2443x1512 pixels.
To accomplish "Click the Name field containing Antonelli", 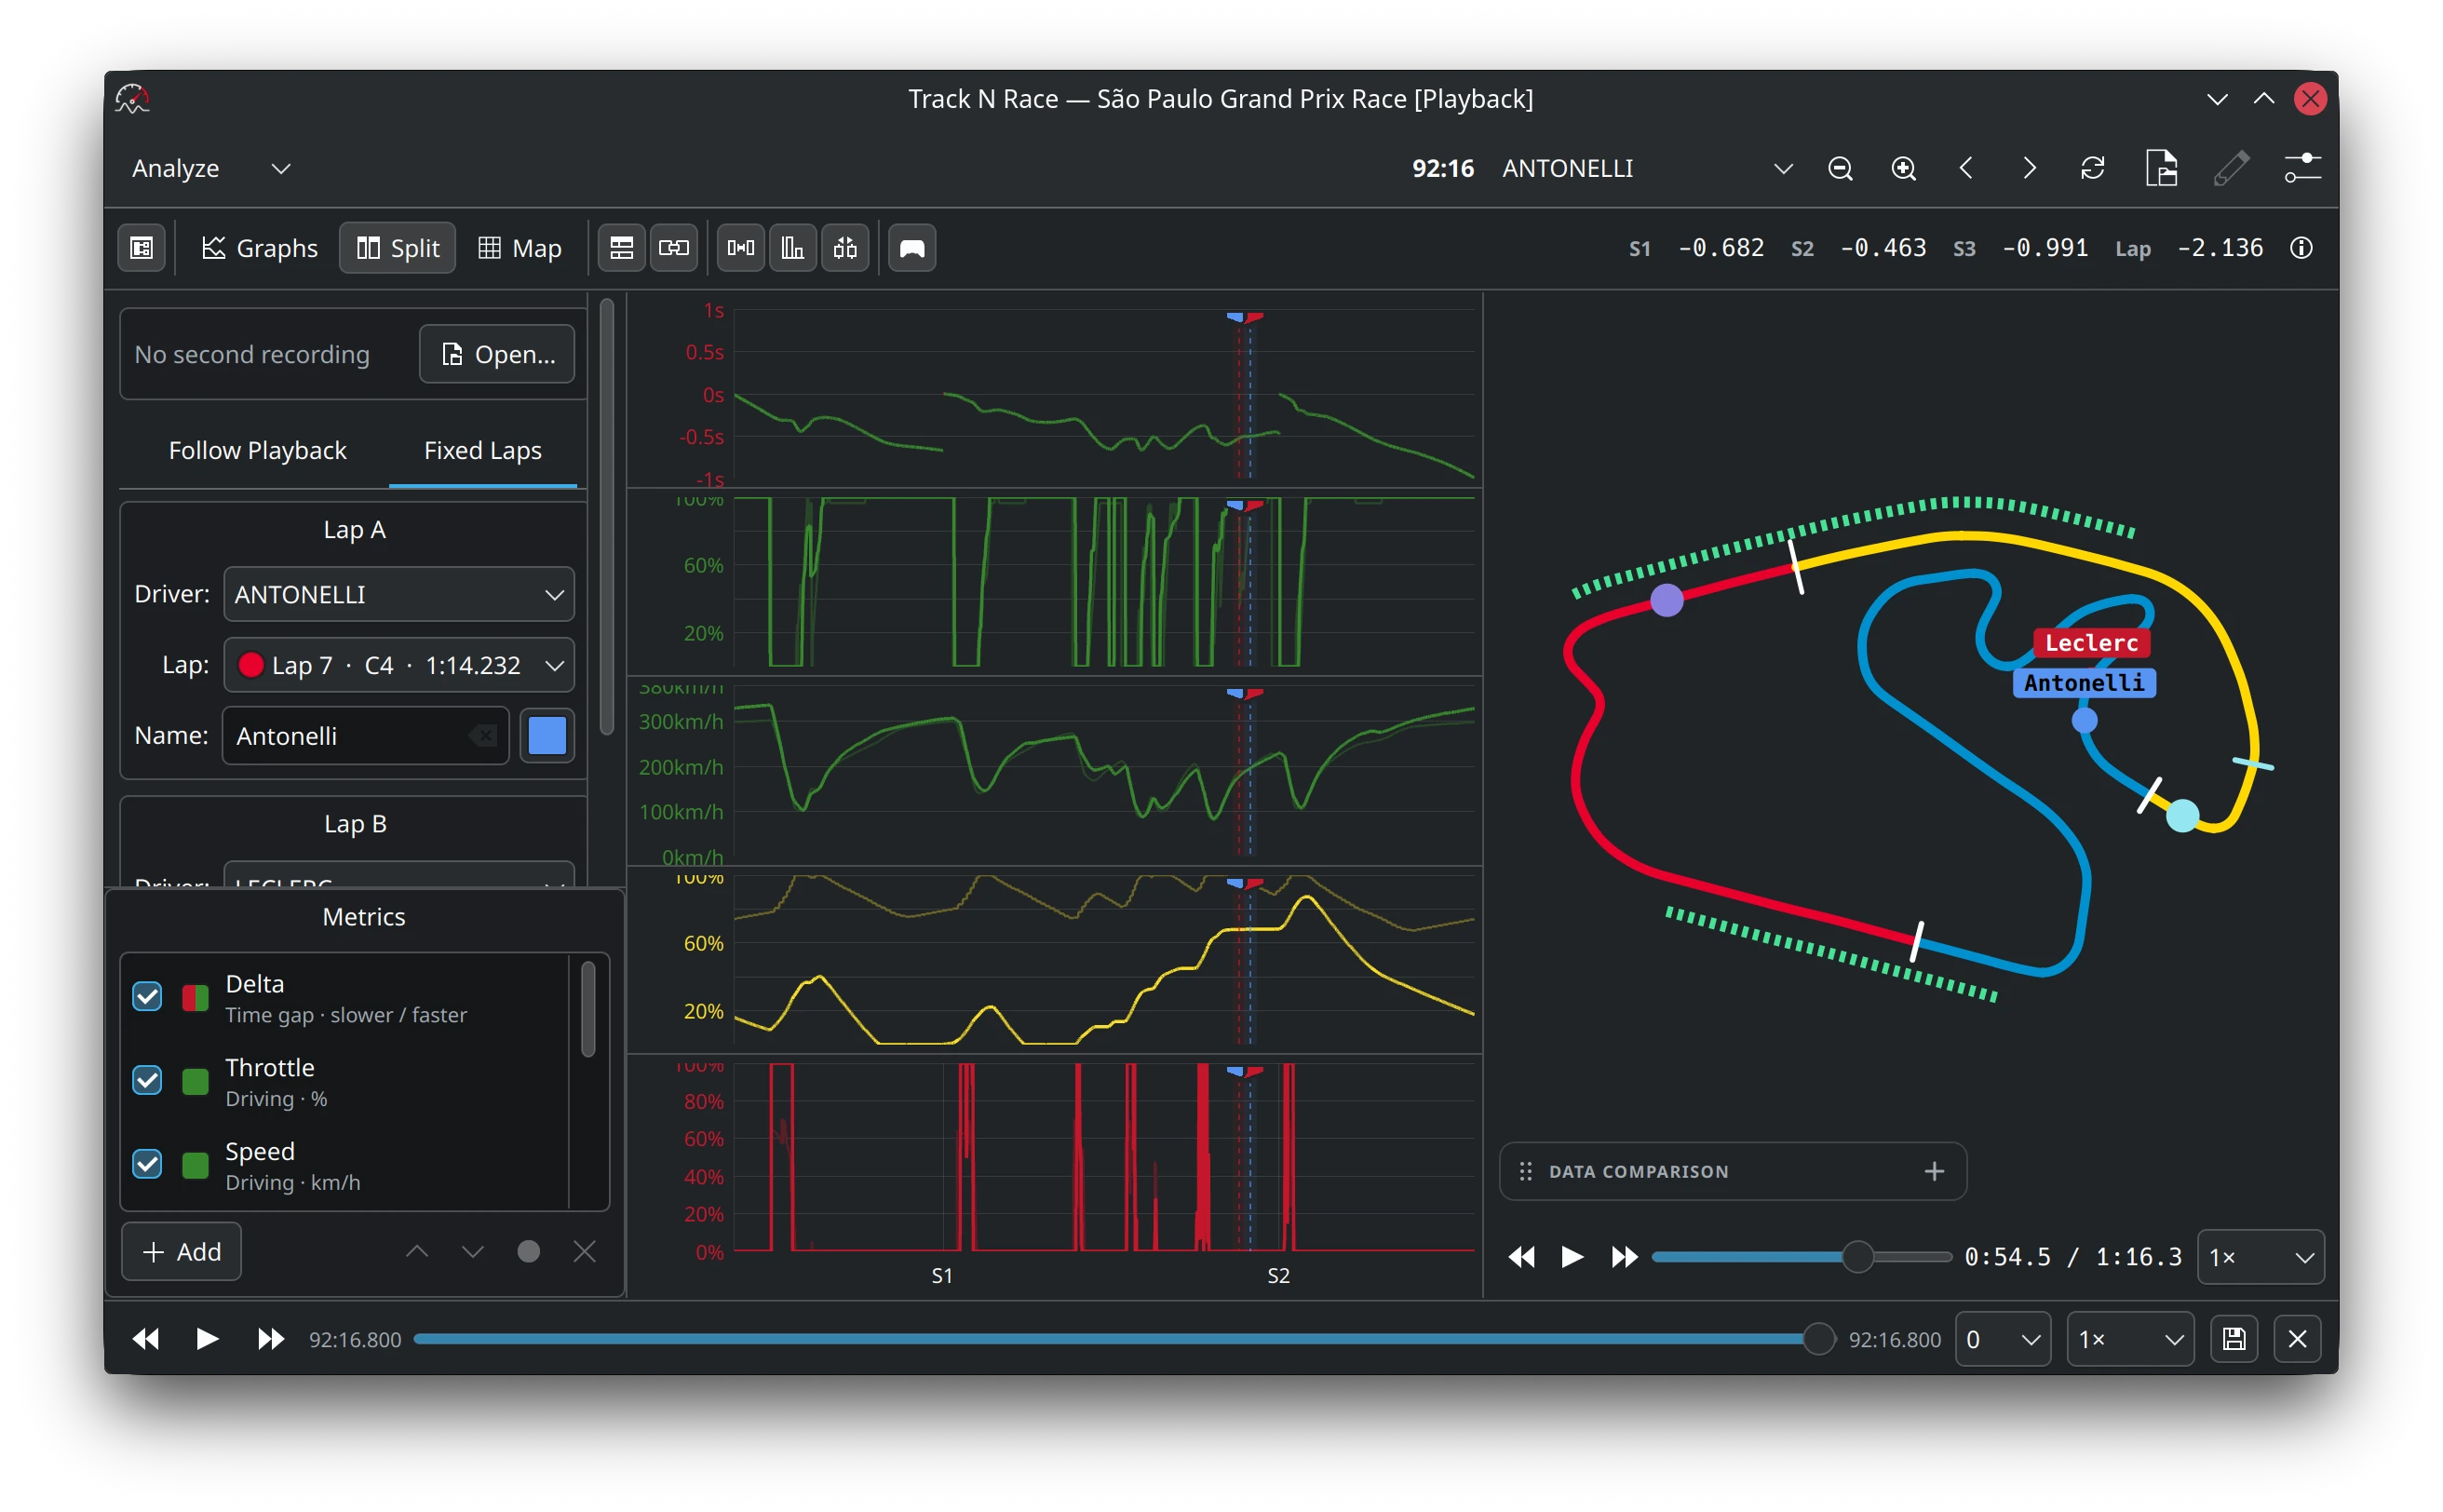I will point(366,736).
